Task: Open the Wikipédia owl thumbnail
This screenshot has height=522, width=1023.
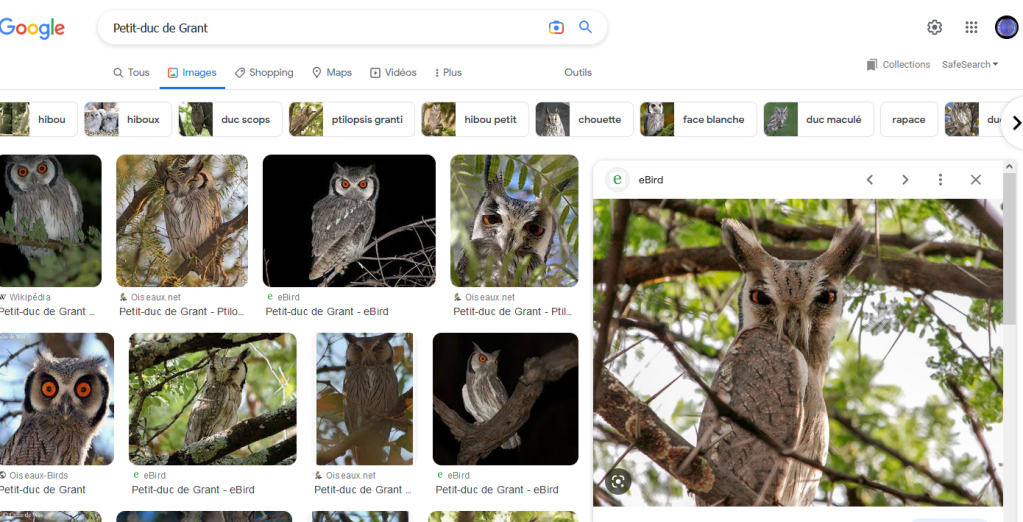Action: point(50,220)
